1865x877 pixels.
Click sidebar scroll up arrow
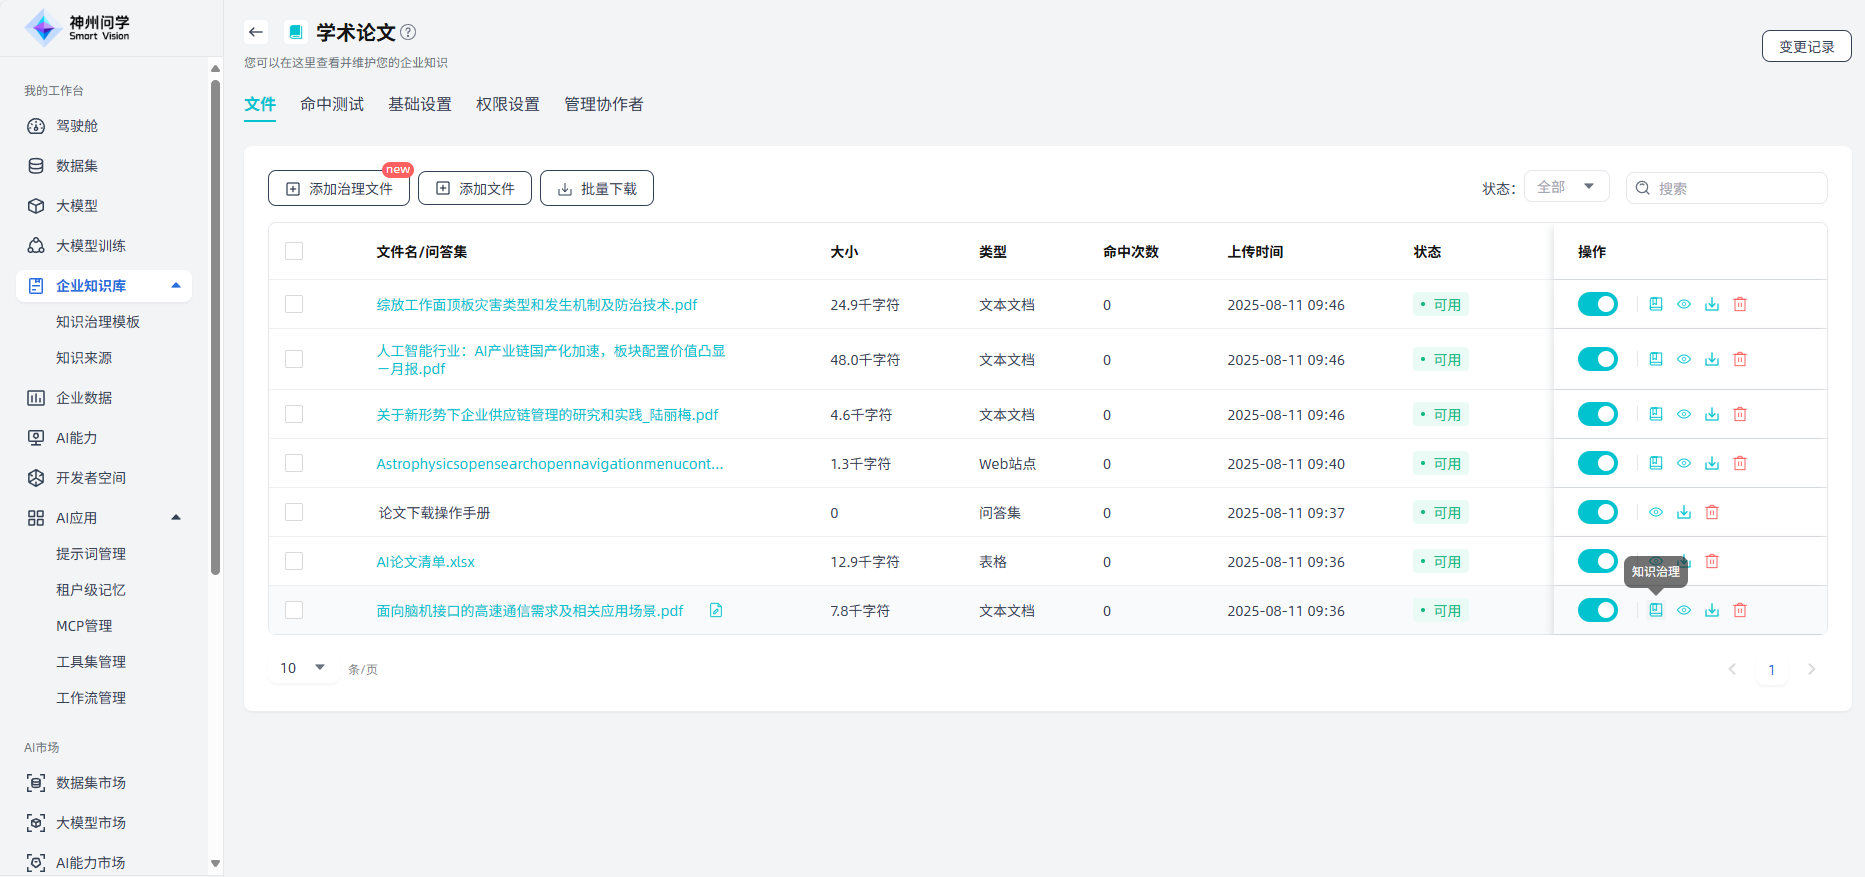pyautogui.click(x=215, y=68)
